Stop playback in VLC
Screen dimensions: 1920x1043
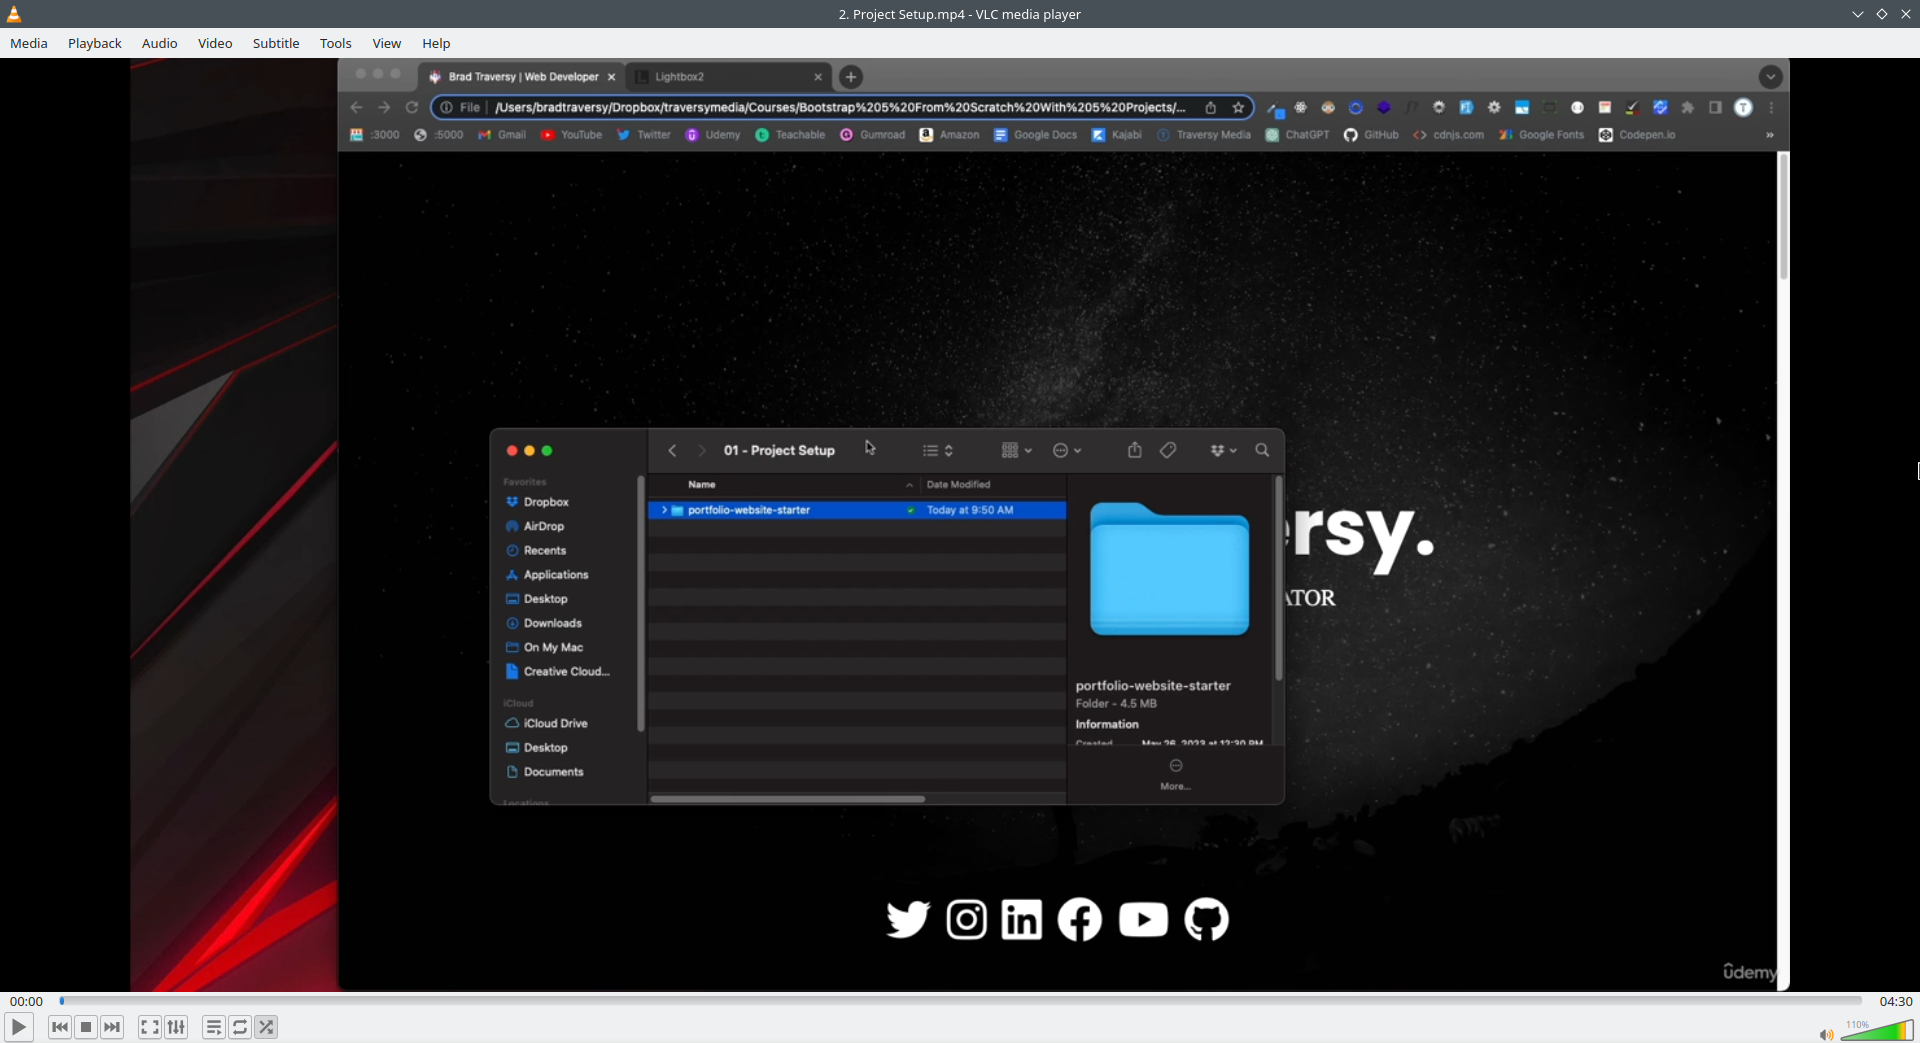(x=86, y=1027)
